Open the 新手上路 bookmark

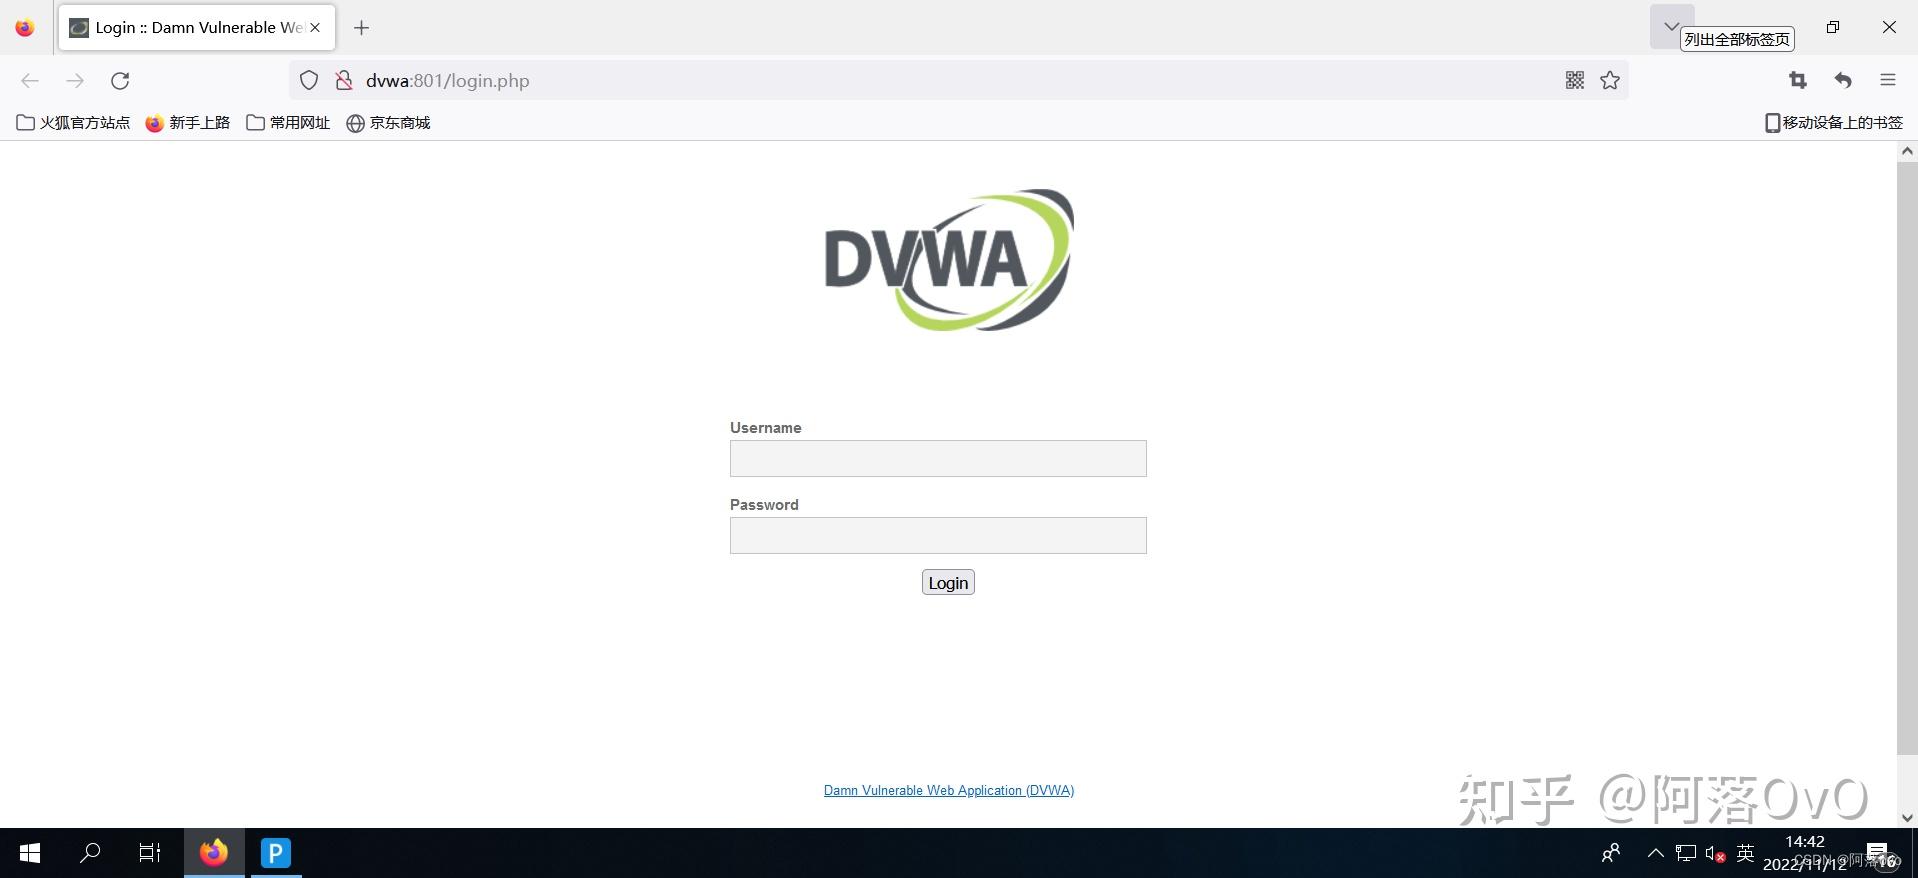(188, 123)
